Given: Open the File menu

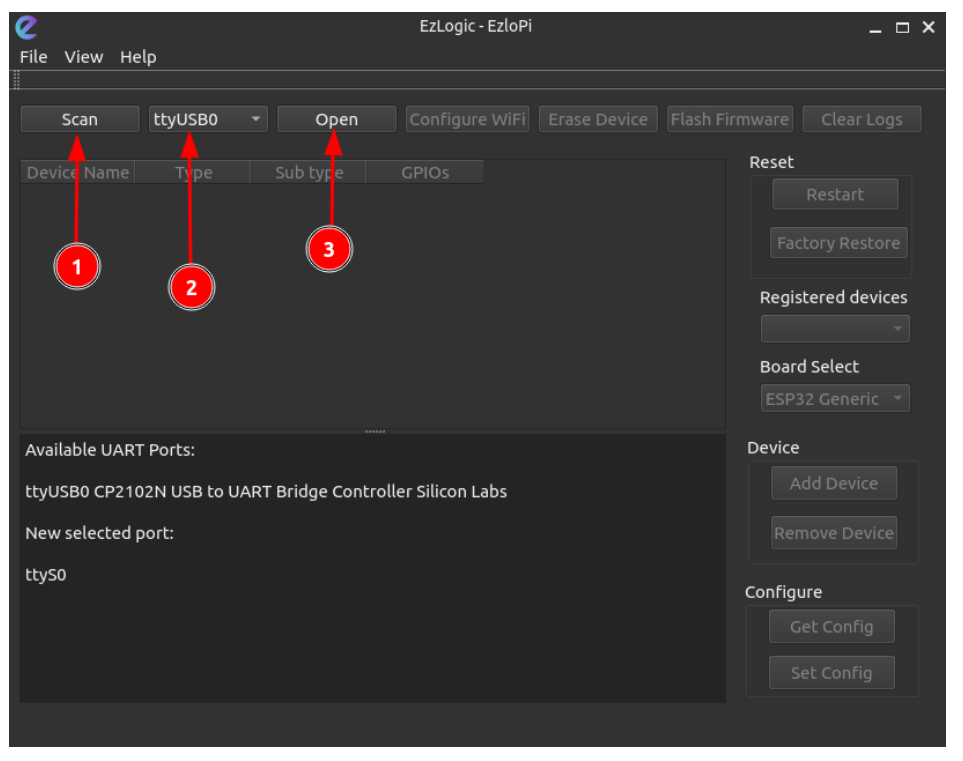Looking at the screenshot, I should tap(33, 57).
